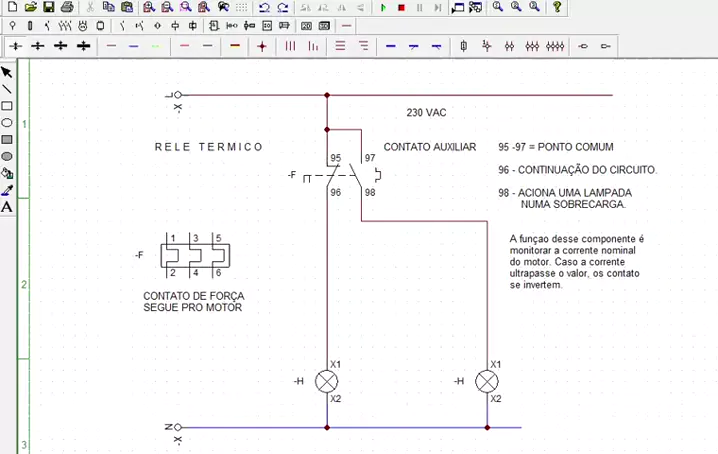Select the arrow pointer tool

pyautogui.click(x=7, y=72)
